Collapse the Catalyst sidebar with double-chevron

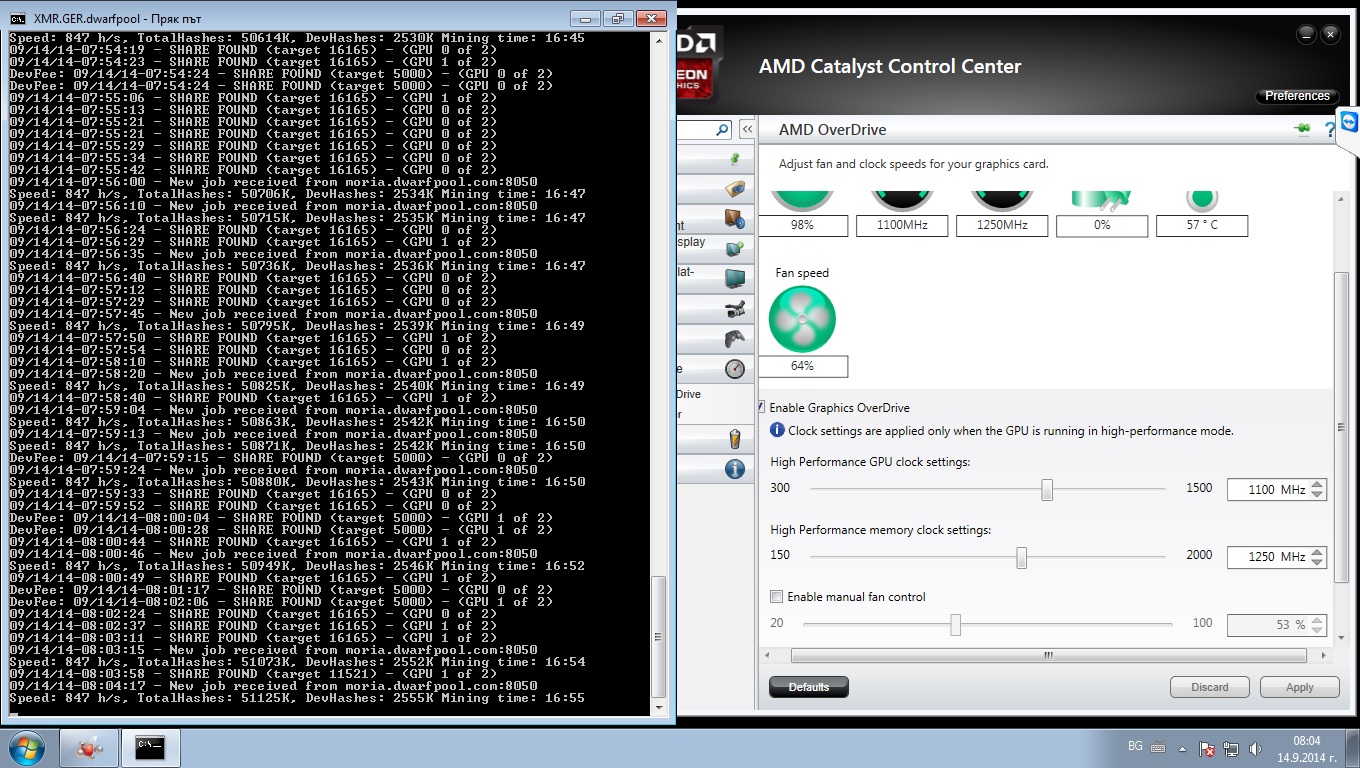point(747,129)
